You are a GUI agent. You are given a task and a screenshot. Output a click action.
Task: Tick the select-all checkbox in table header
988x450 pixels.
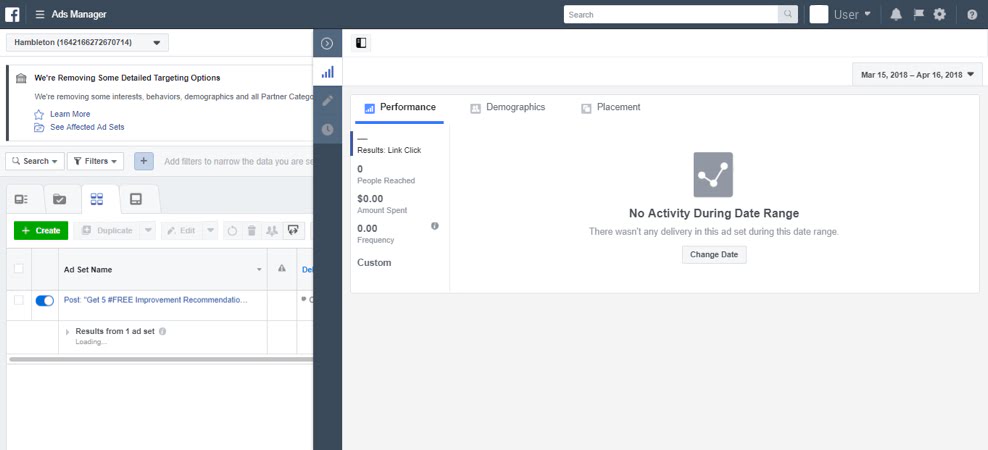coord(19,268)
